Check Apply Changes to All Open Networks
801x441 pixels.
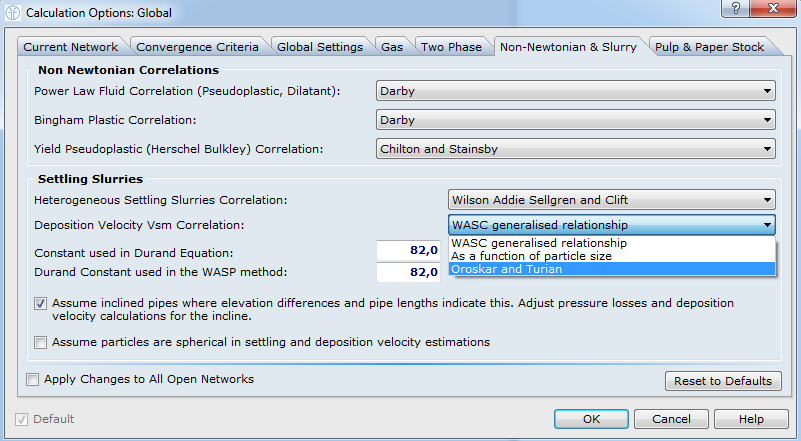(33, 379)
